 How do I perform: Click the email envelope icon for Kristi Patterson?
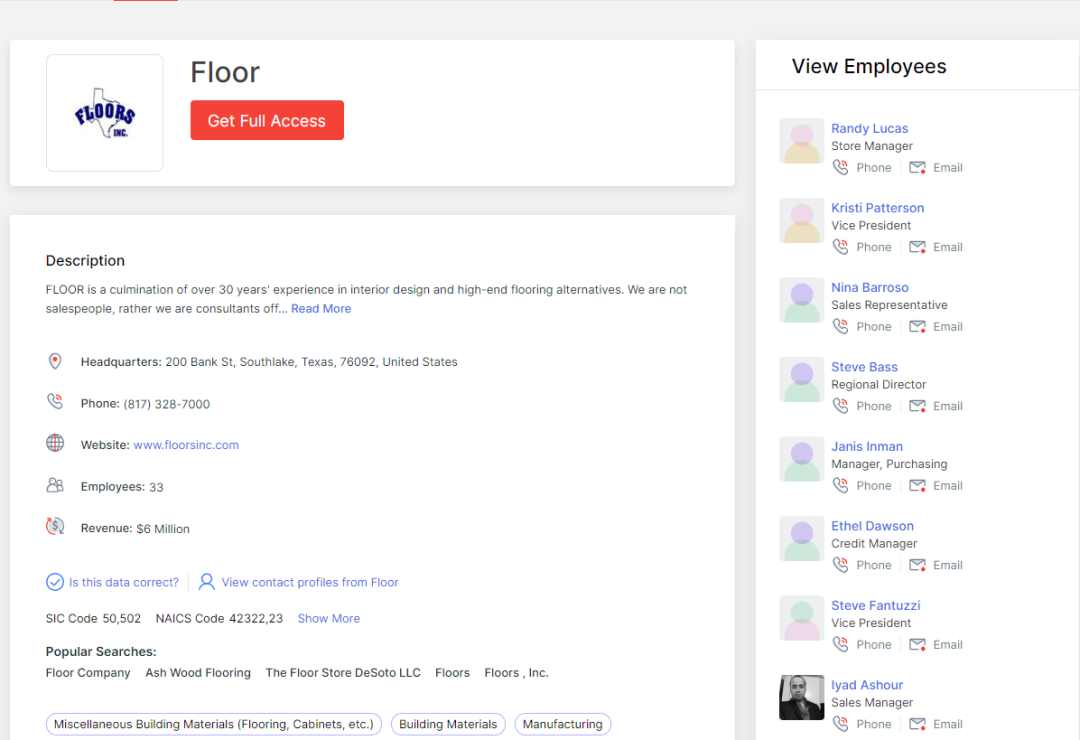[x=917, y=247]
